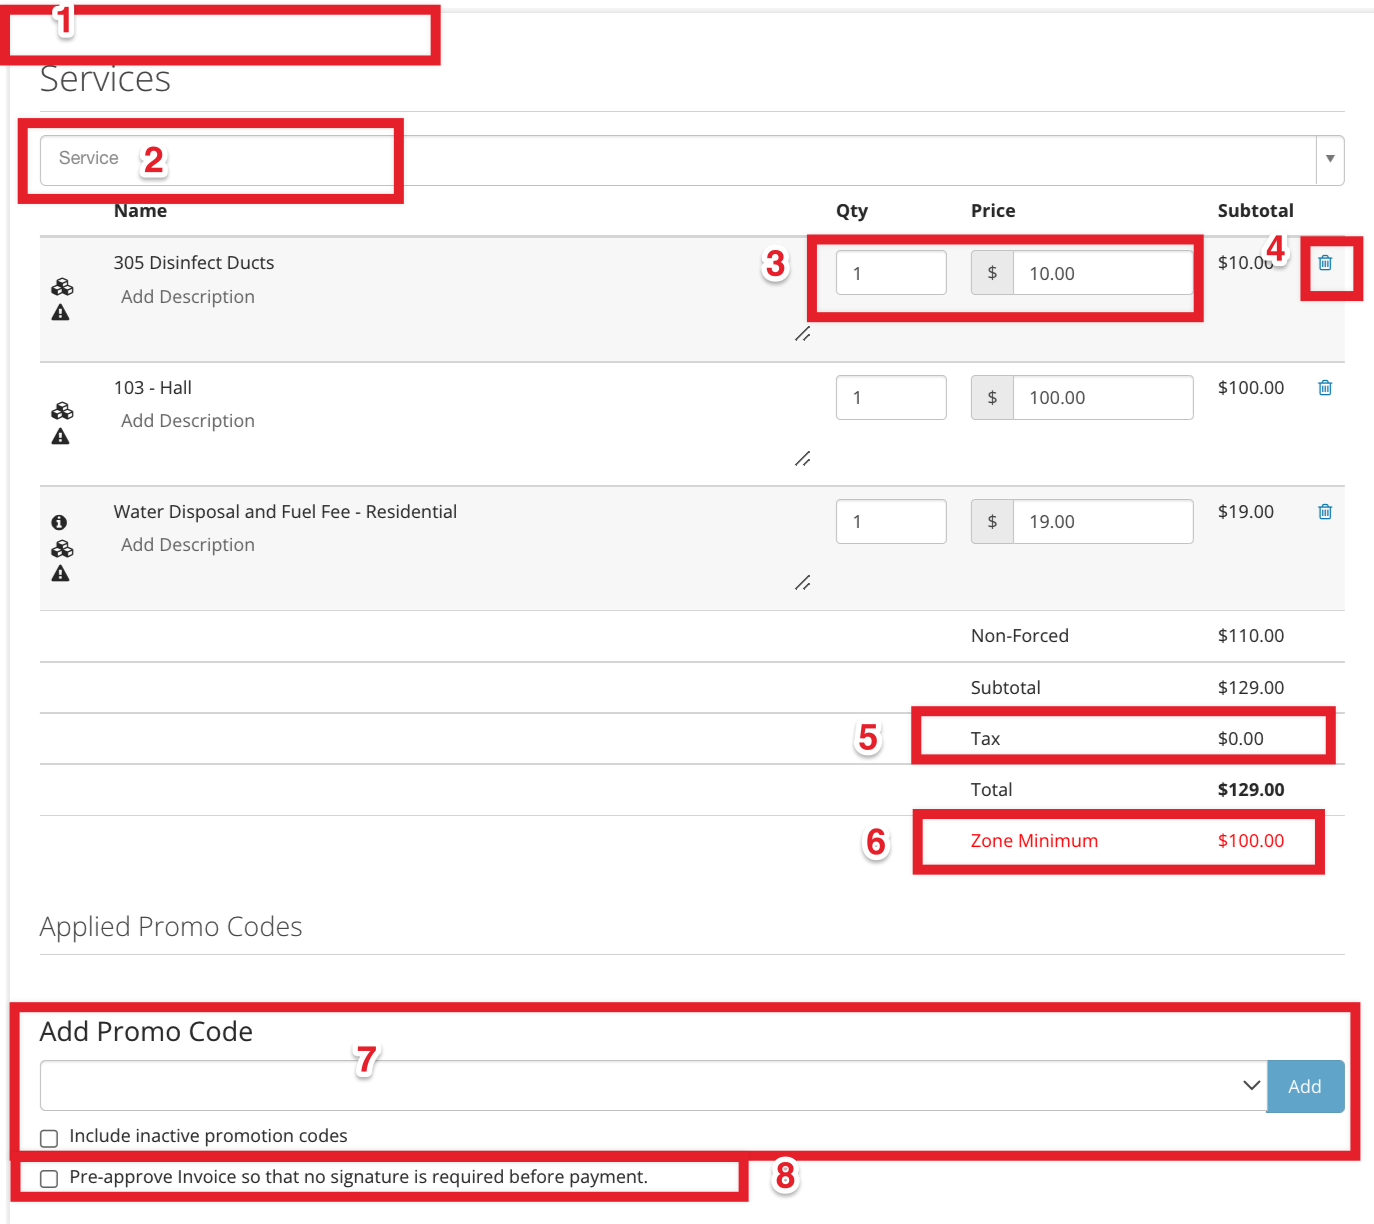Click Add Description under Water Disposal fee
Image resolution: width=1374 pixels, height=1224 pixels.
(188, 545)
